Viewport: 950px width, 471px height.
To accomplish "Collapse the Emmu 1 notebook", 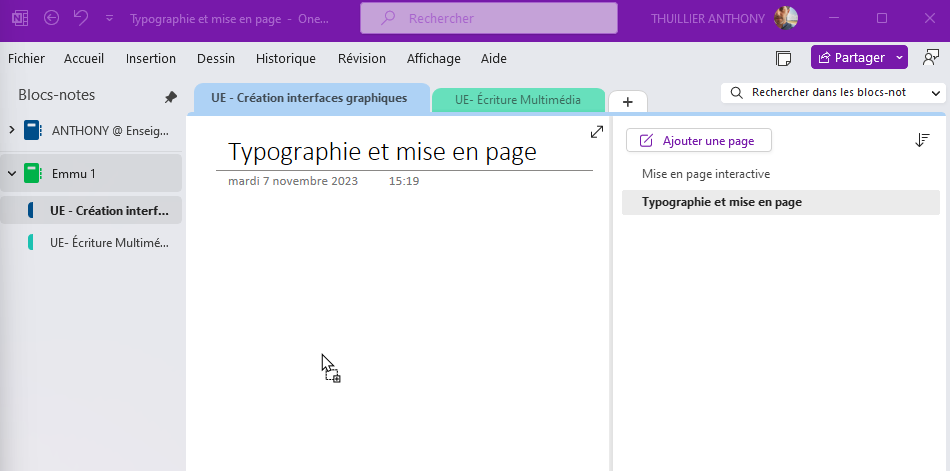I will click(x=12, y=173).
